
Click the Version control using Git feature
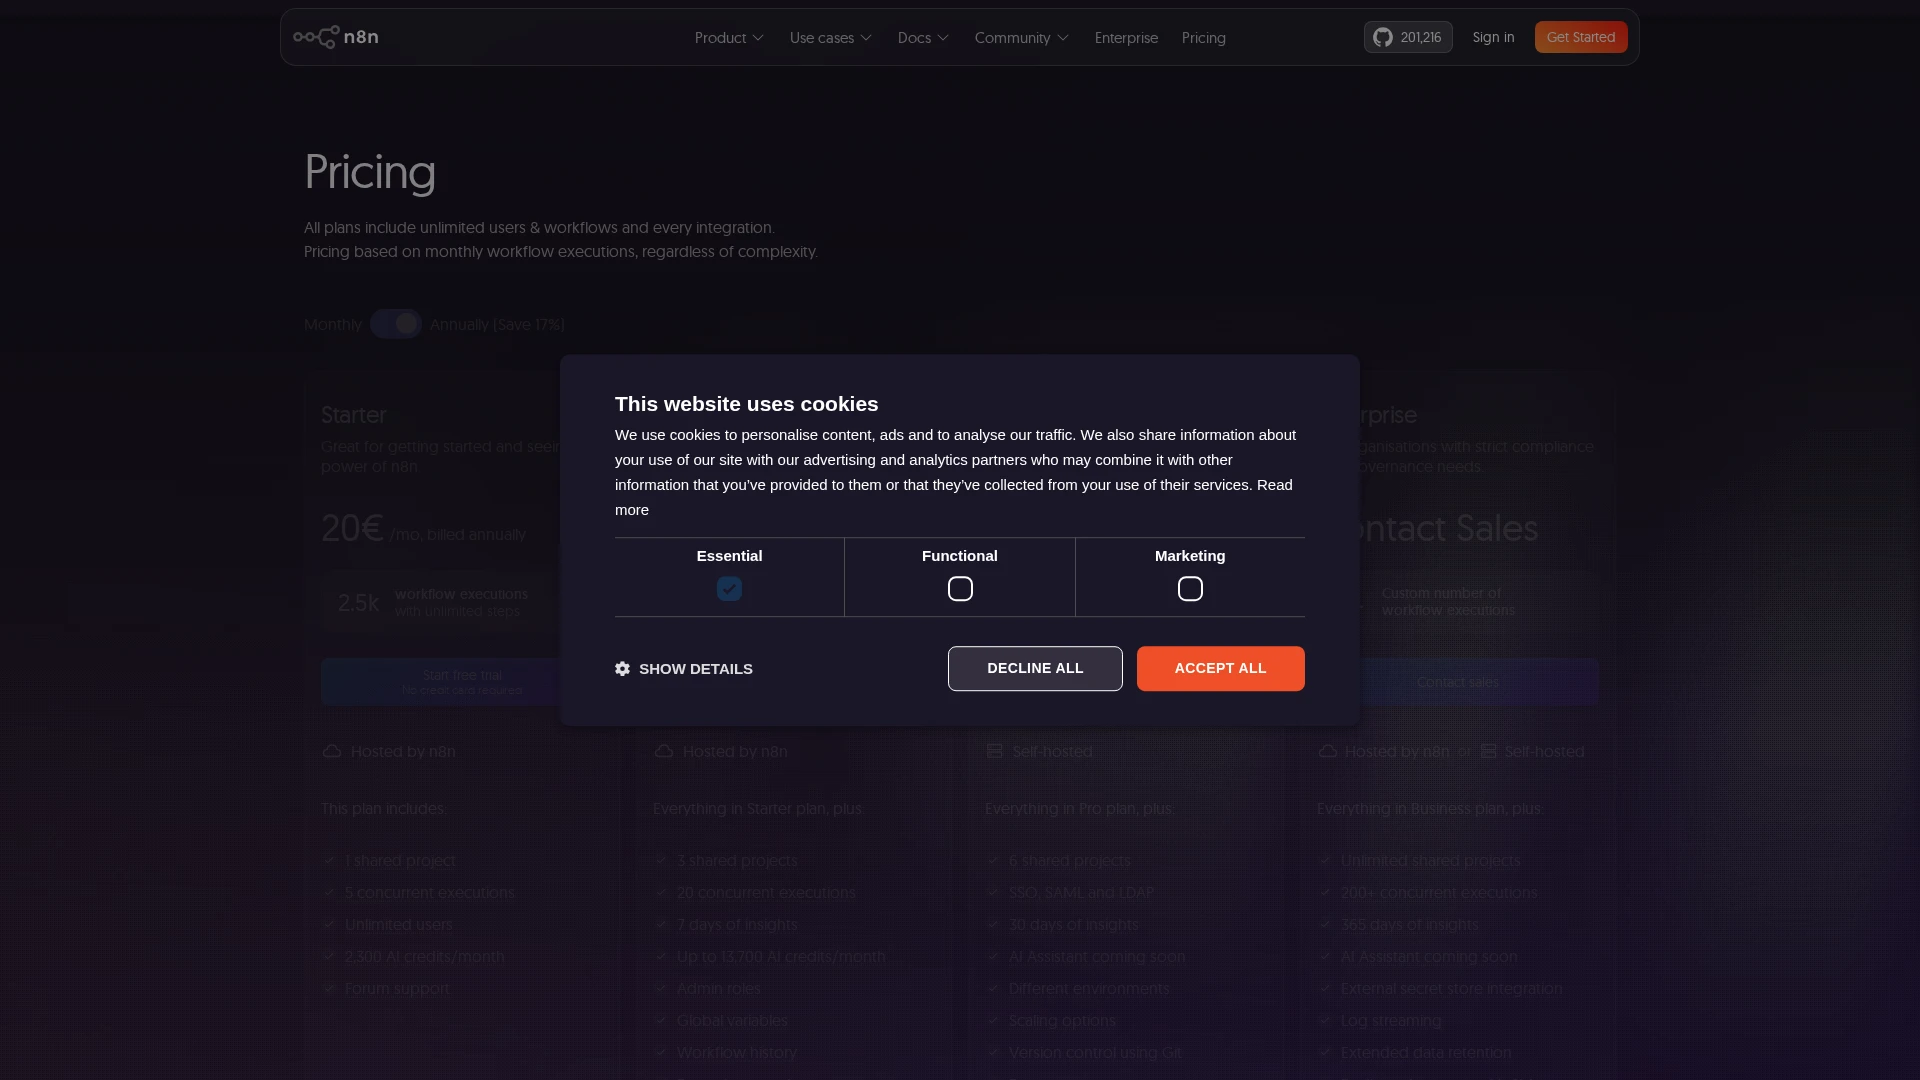coord(1095,1052)
